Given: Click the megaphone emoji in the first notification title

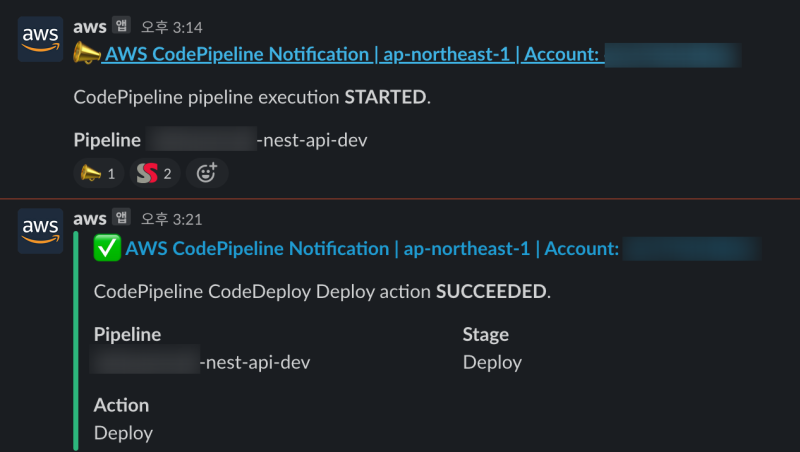Looking at the screenshot, I should point(86,55).
